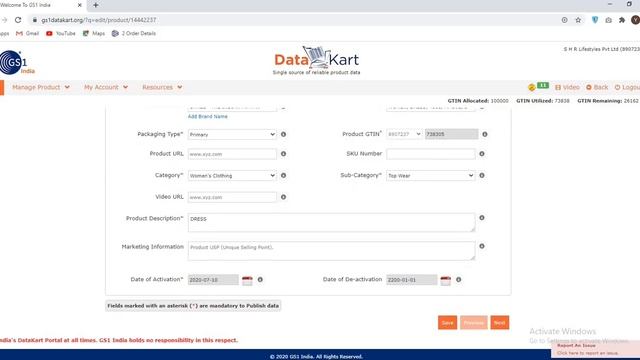640x360 pixels.
Task: Click info icon next to Product GTIN
Action: (x=484, y=134)
